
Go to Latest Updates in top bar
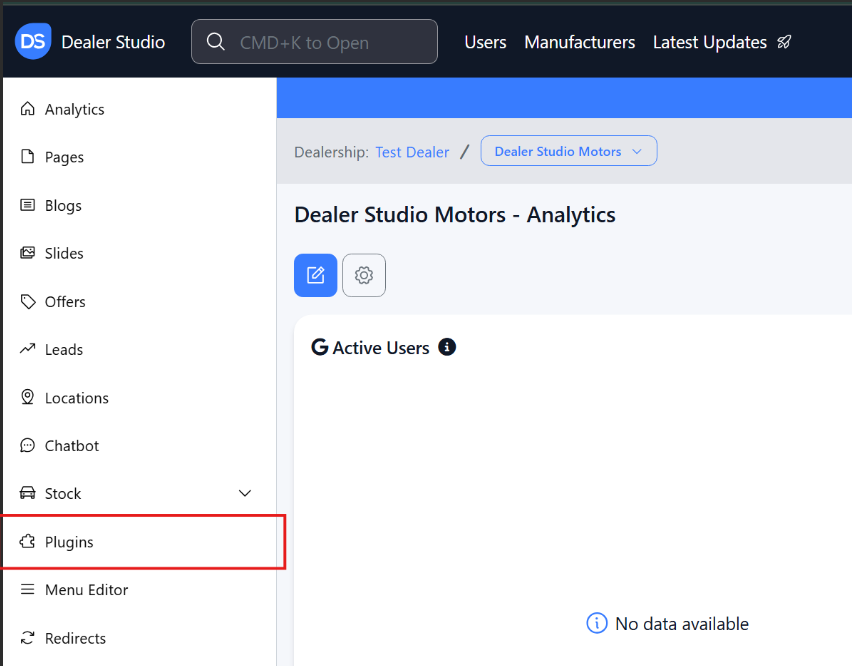709,42
